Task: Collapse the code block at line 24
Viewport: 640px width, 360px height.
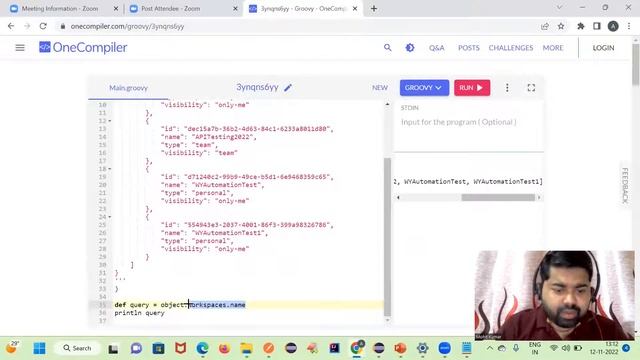Action: click(110, 217)
